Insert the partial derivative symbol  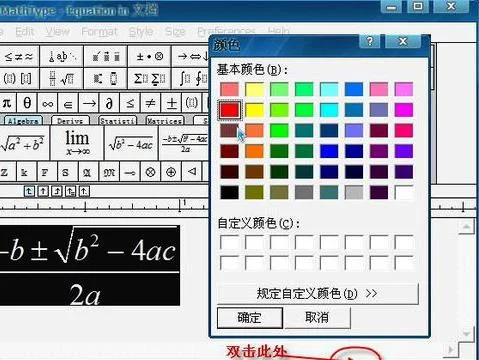pos(109,104)
